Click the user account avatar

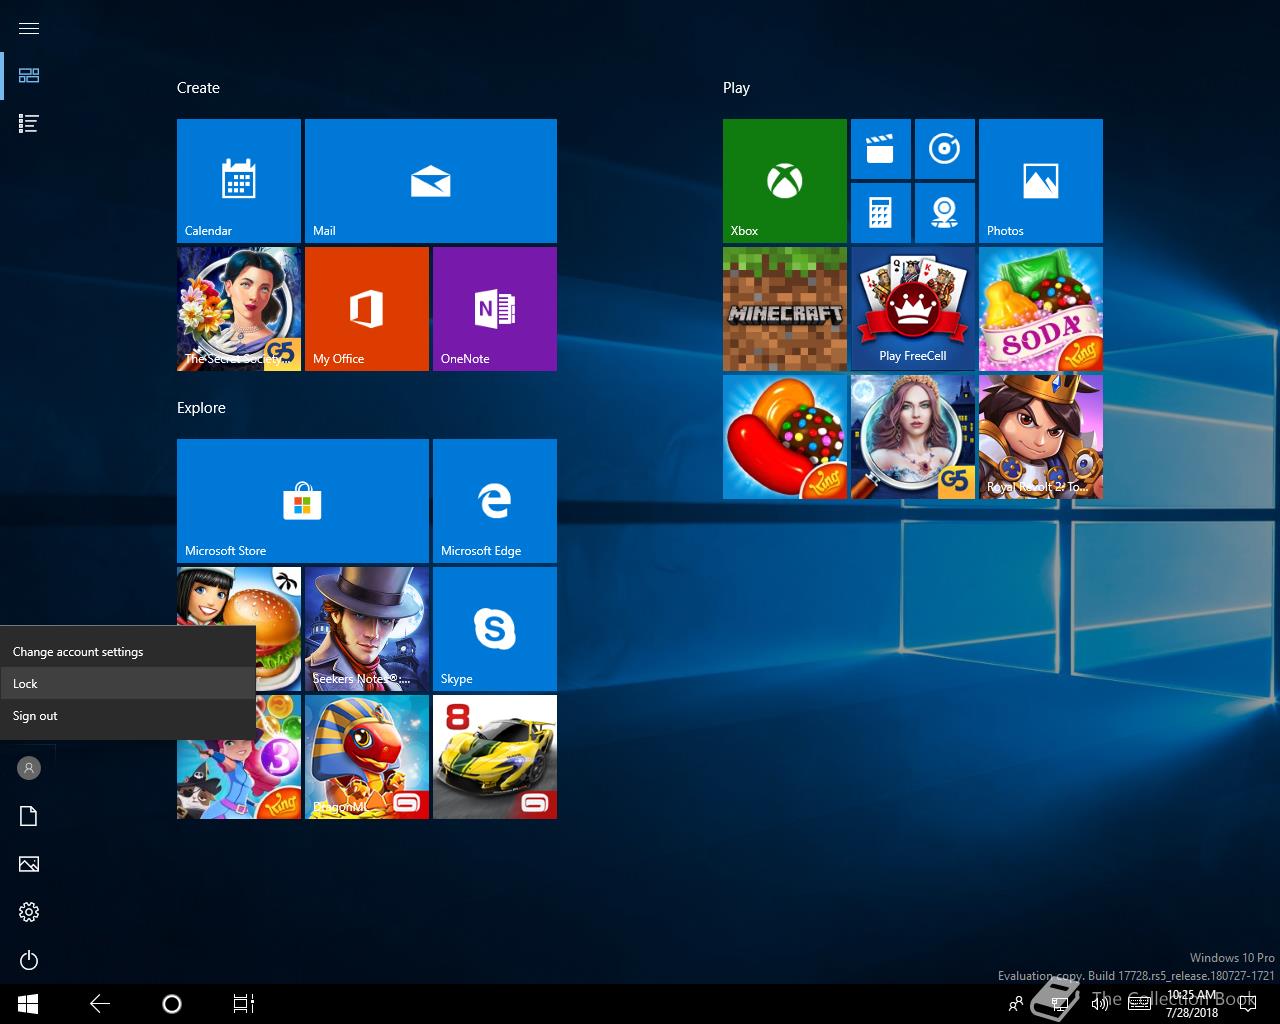tap(29, 768)
